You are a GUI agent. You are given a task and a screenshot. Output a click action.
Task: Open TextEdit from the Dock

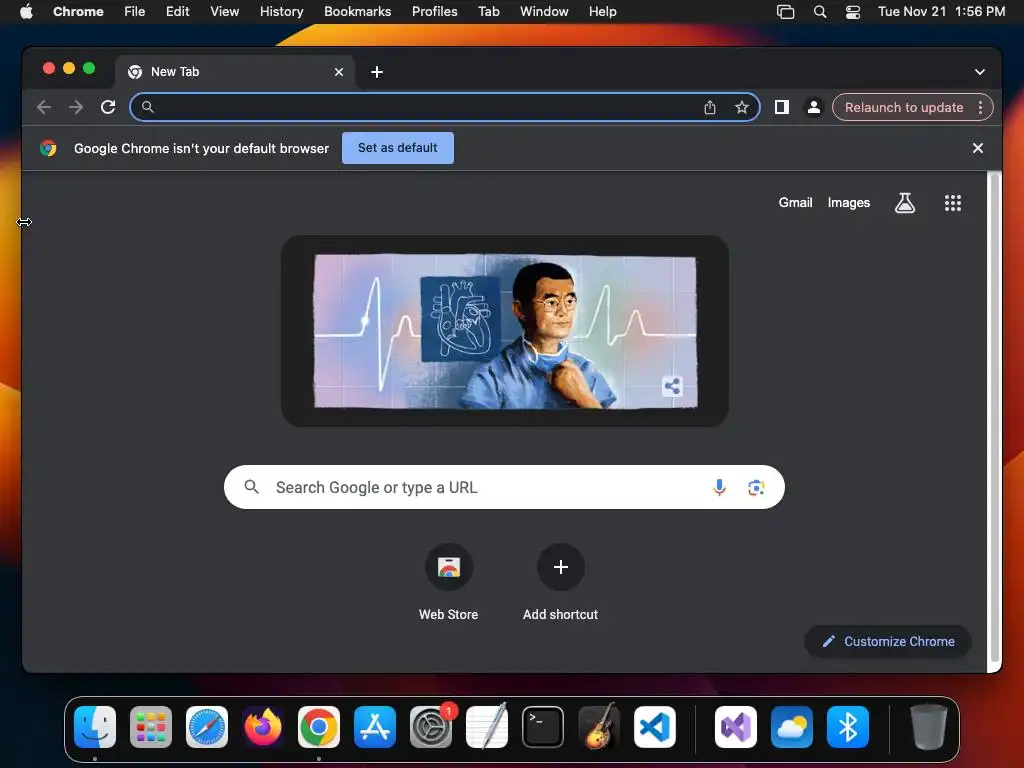pos(487,727)
